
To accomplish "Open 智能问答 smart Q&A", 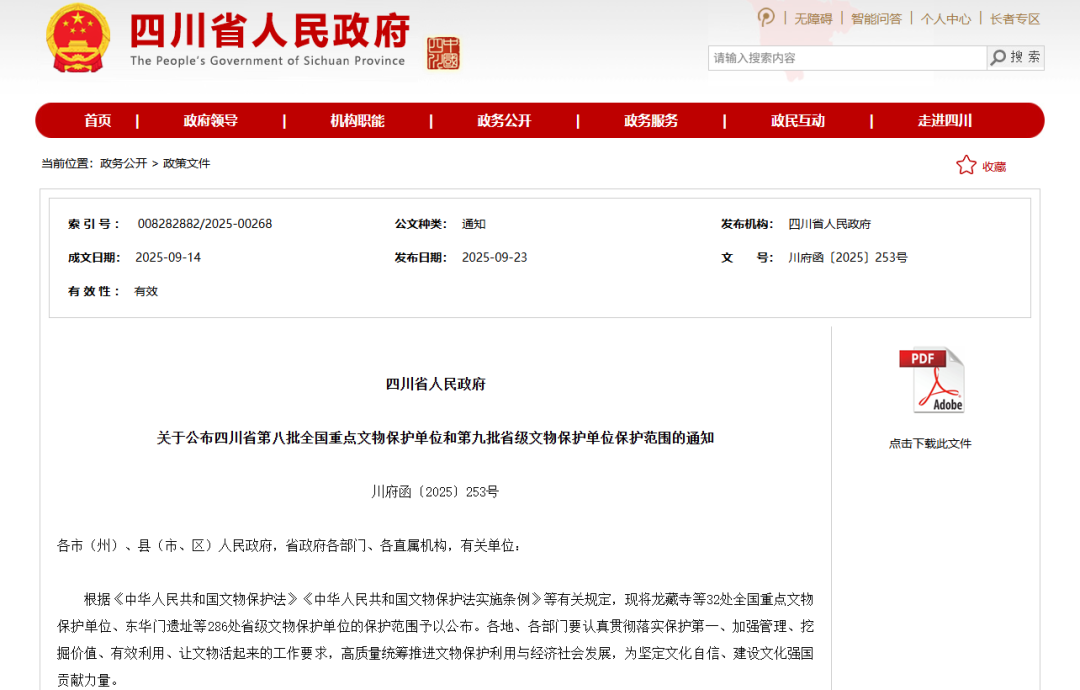I will coord(876,18).
